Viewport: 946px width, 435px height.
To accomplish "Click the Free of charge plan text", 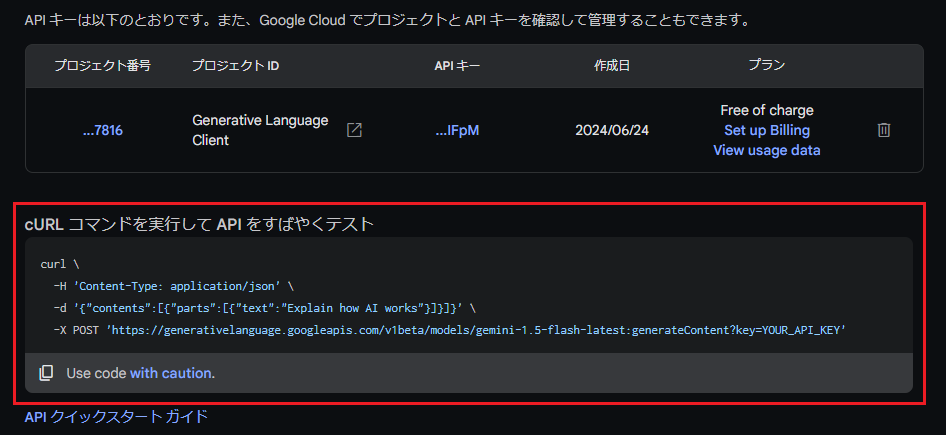I will [767, 110].
